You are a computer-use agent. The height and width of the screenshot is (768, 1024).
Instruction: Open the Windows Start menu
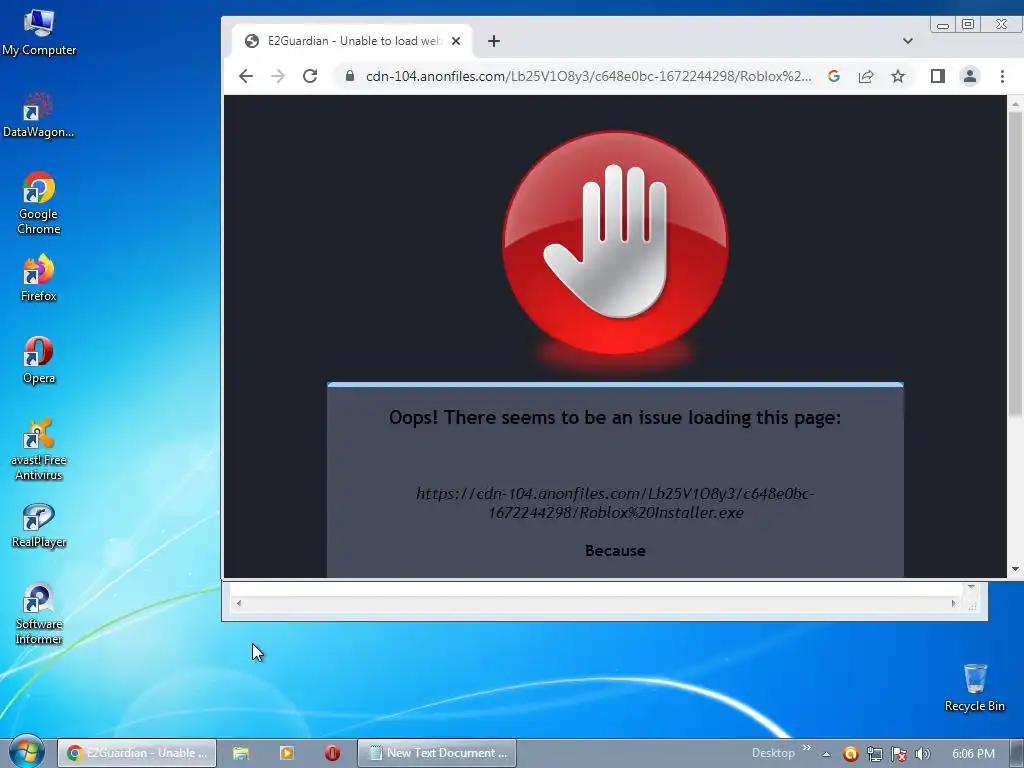point(27,752)
